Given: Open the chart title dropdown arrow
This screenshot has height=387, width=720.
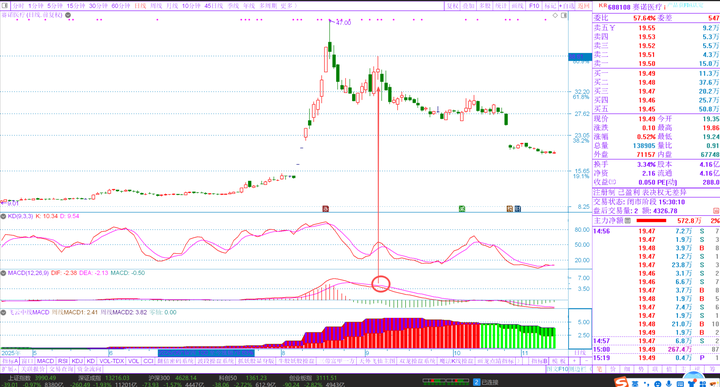Looking at the screenshot, I should pos(68,15).
